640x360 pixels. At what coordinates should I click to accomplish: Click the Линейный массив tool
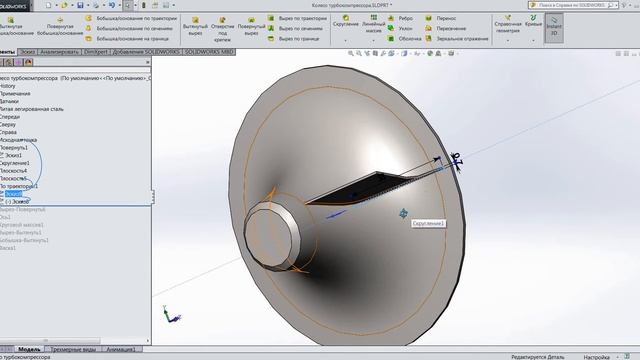point(373,24)
